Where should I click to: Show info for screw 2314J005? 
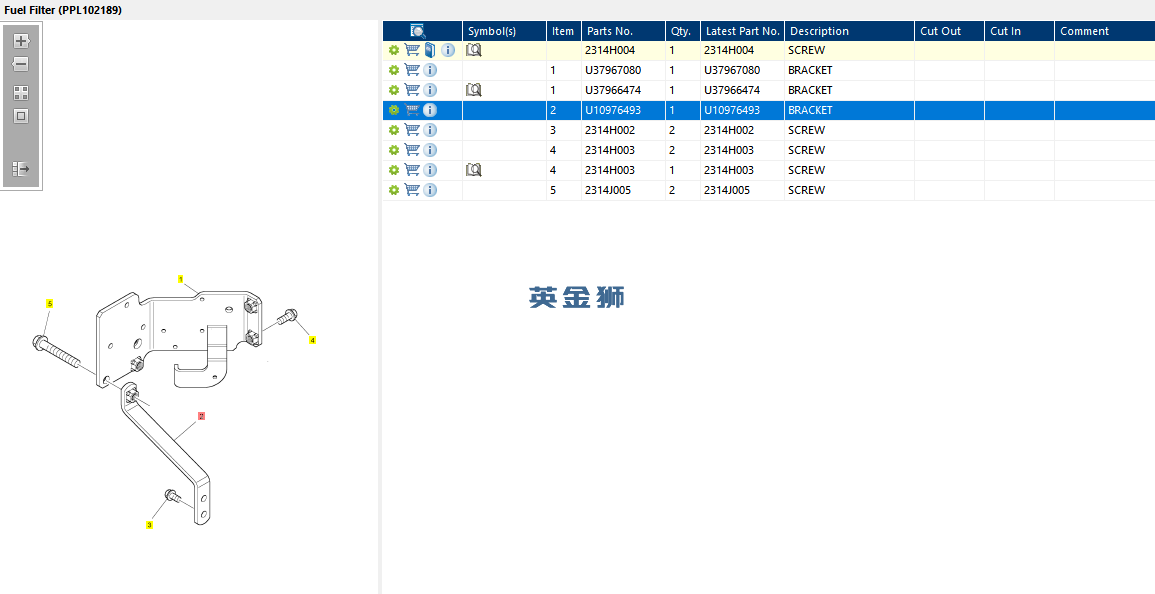point(431,189)
